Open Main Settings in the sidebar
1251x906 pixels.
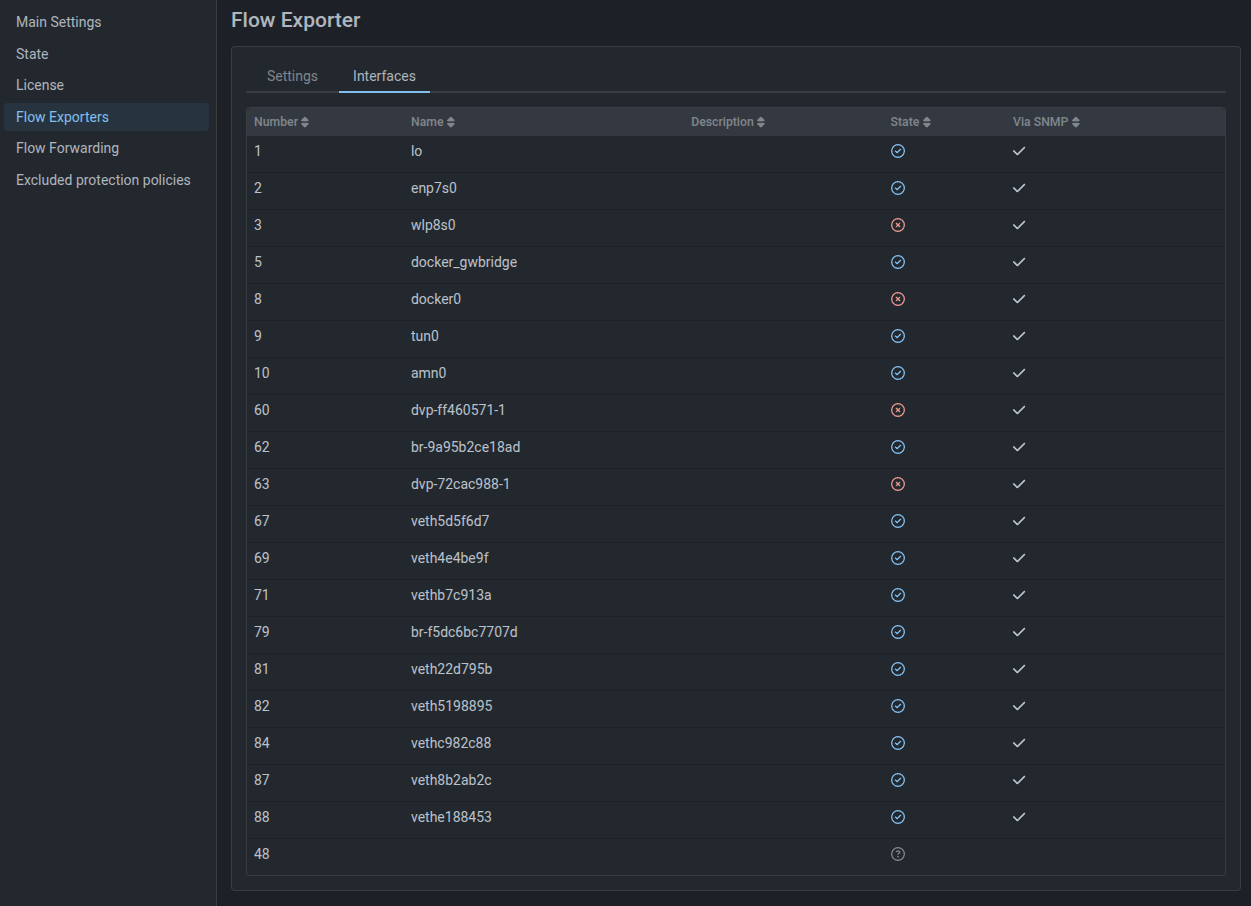point(58,22)
